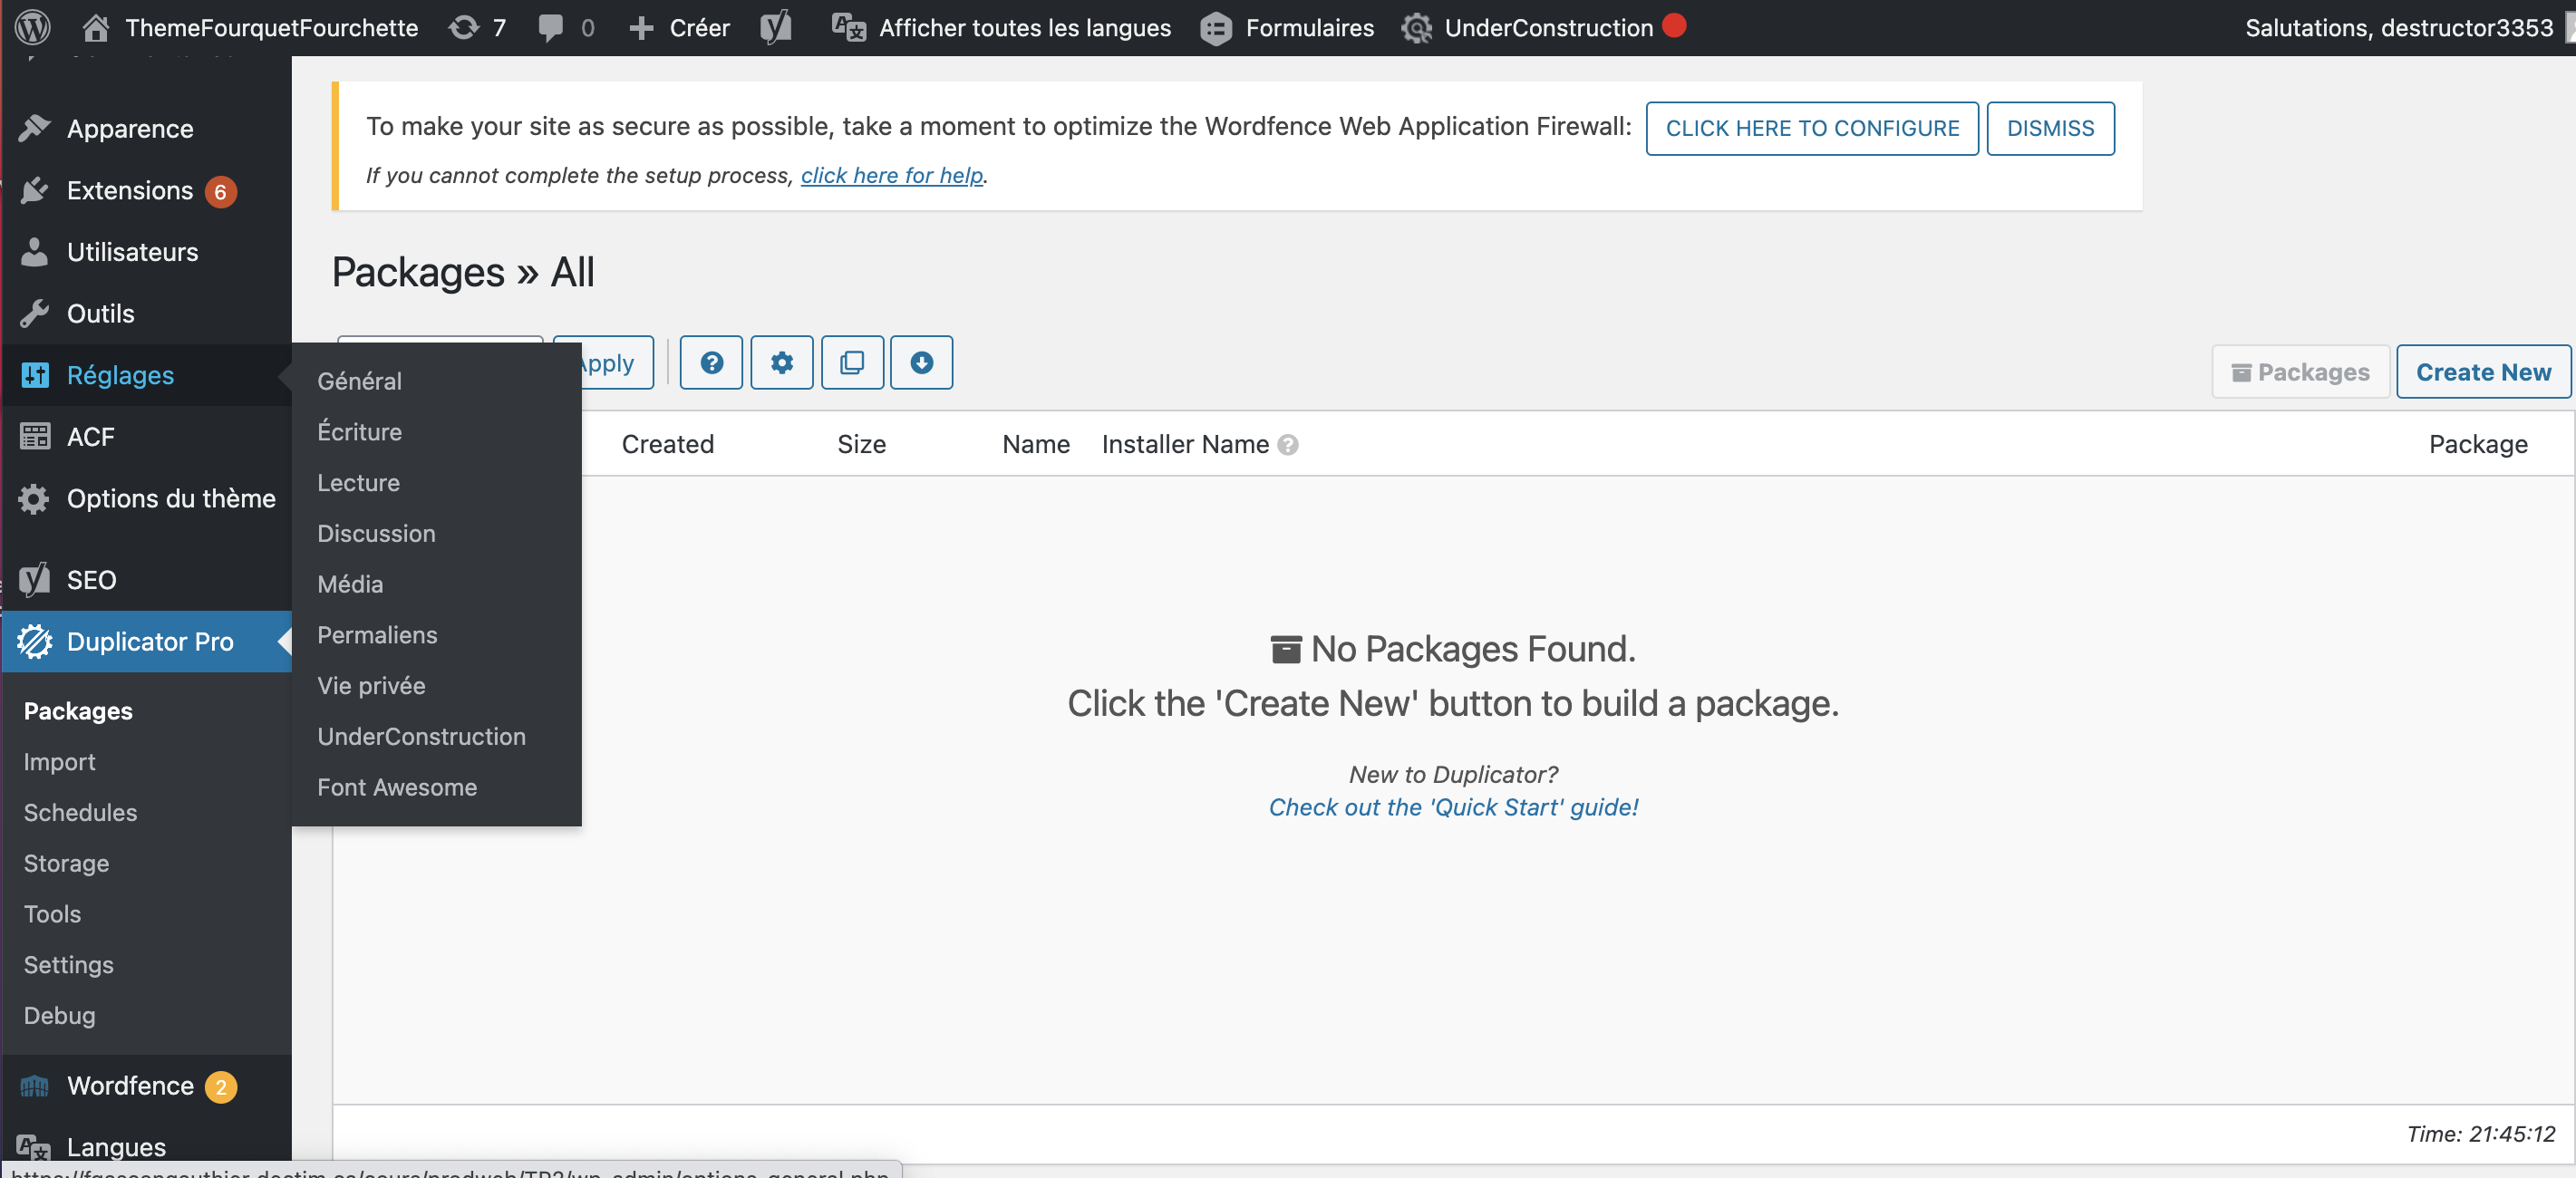
Task: Click the Installer Name help icon
Action: 1288,445
